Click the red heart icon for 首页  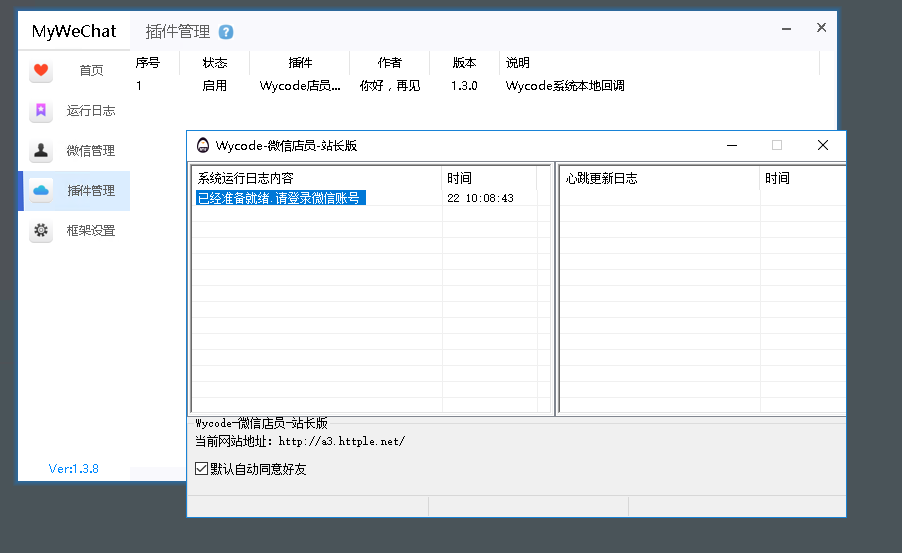point(41,70)
